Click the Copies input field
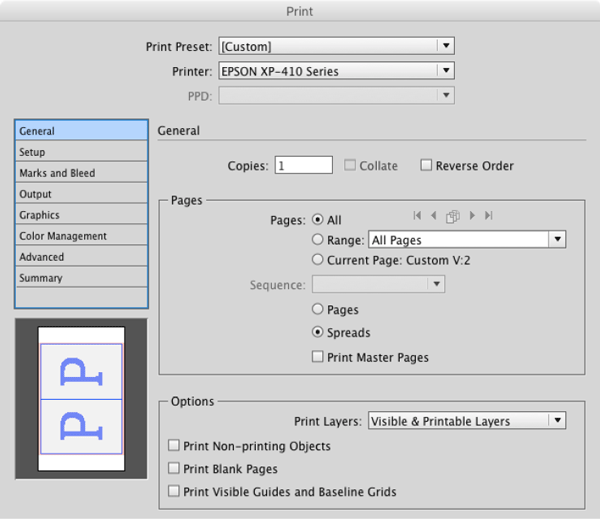Viewport: 600px width, 519px height. tap(303, 165)
